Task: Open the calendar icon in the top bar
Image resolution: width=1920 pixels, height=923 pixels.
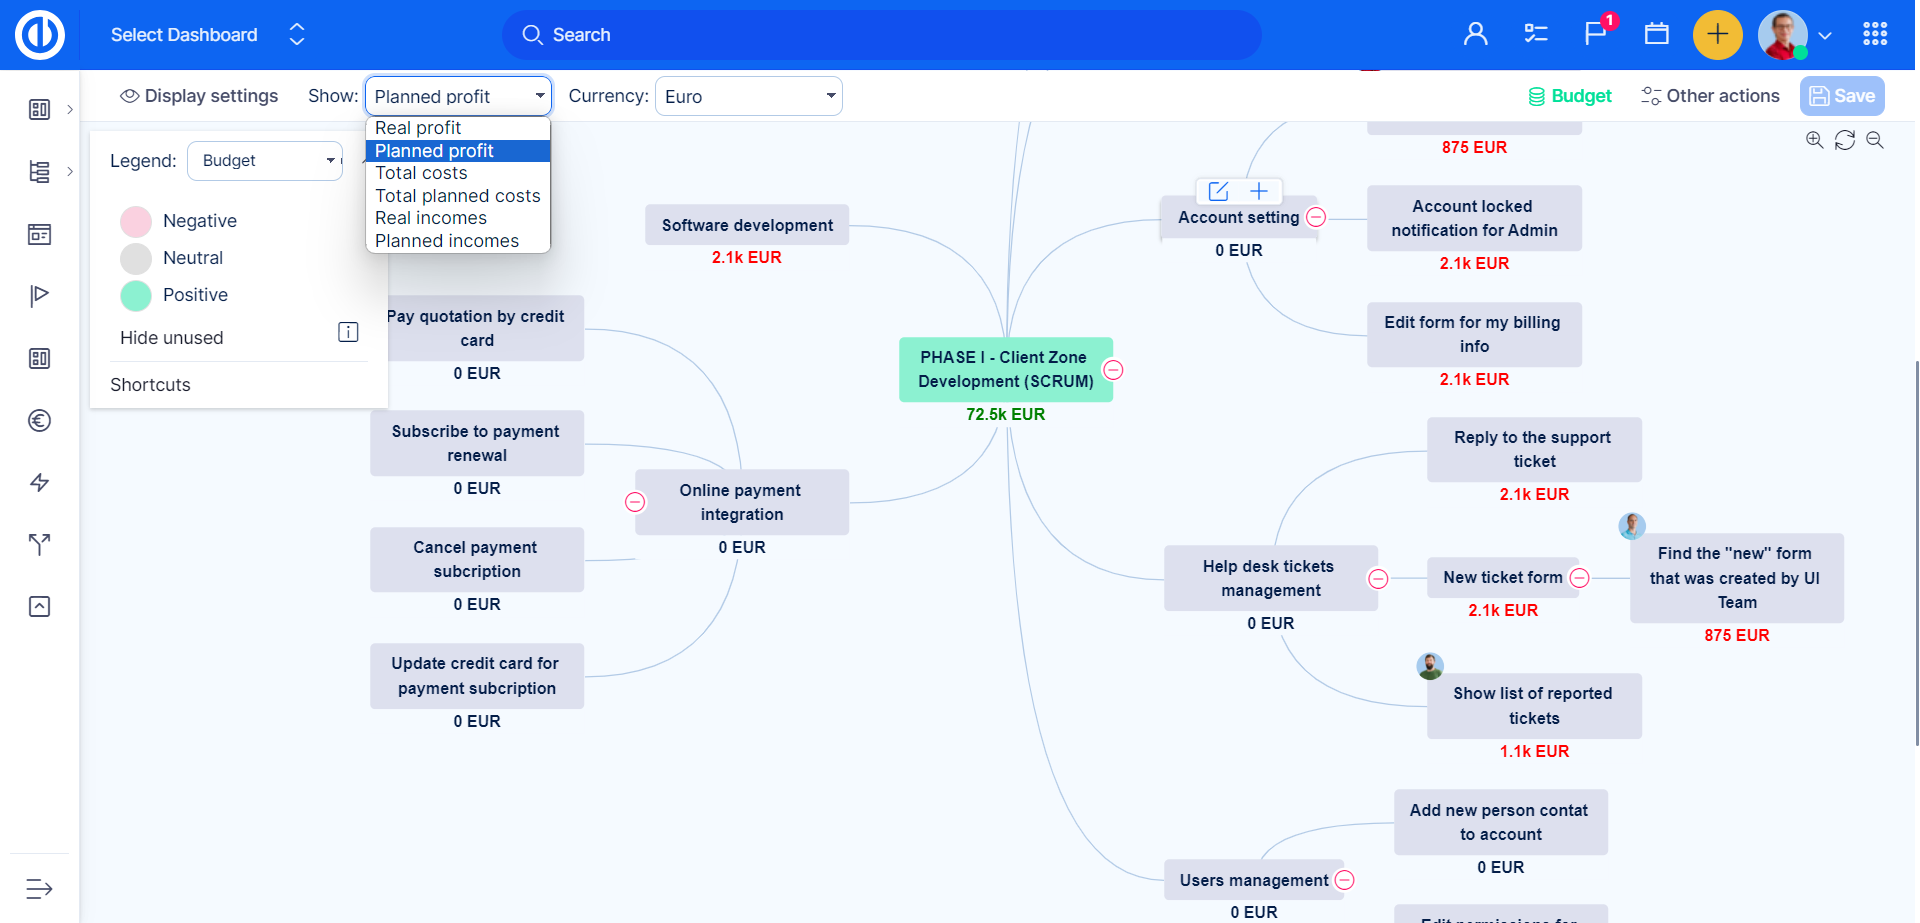Action: pyautogui.click(x=1656, y=34)
